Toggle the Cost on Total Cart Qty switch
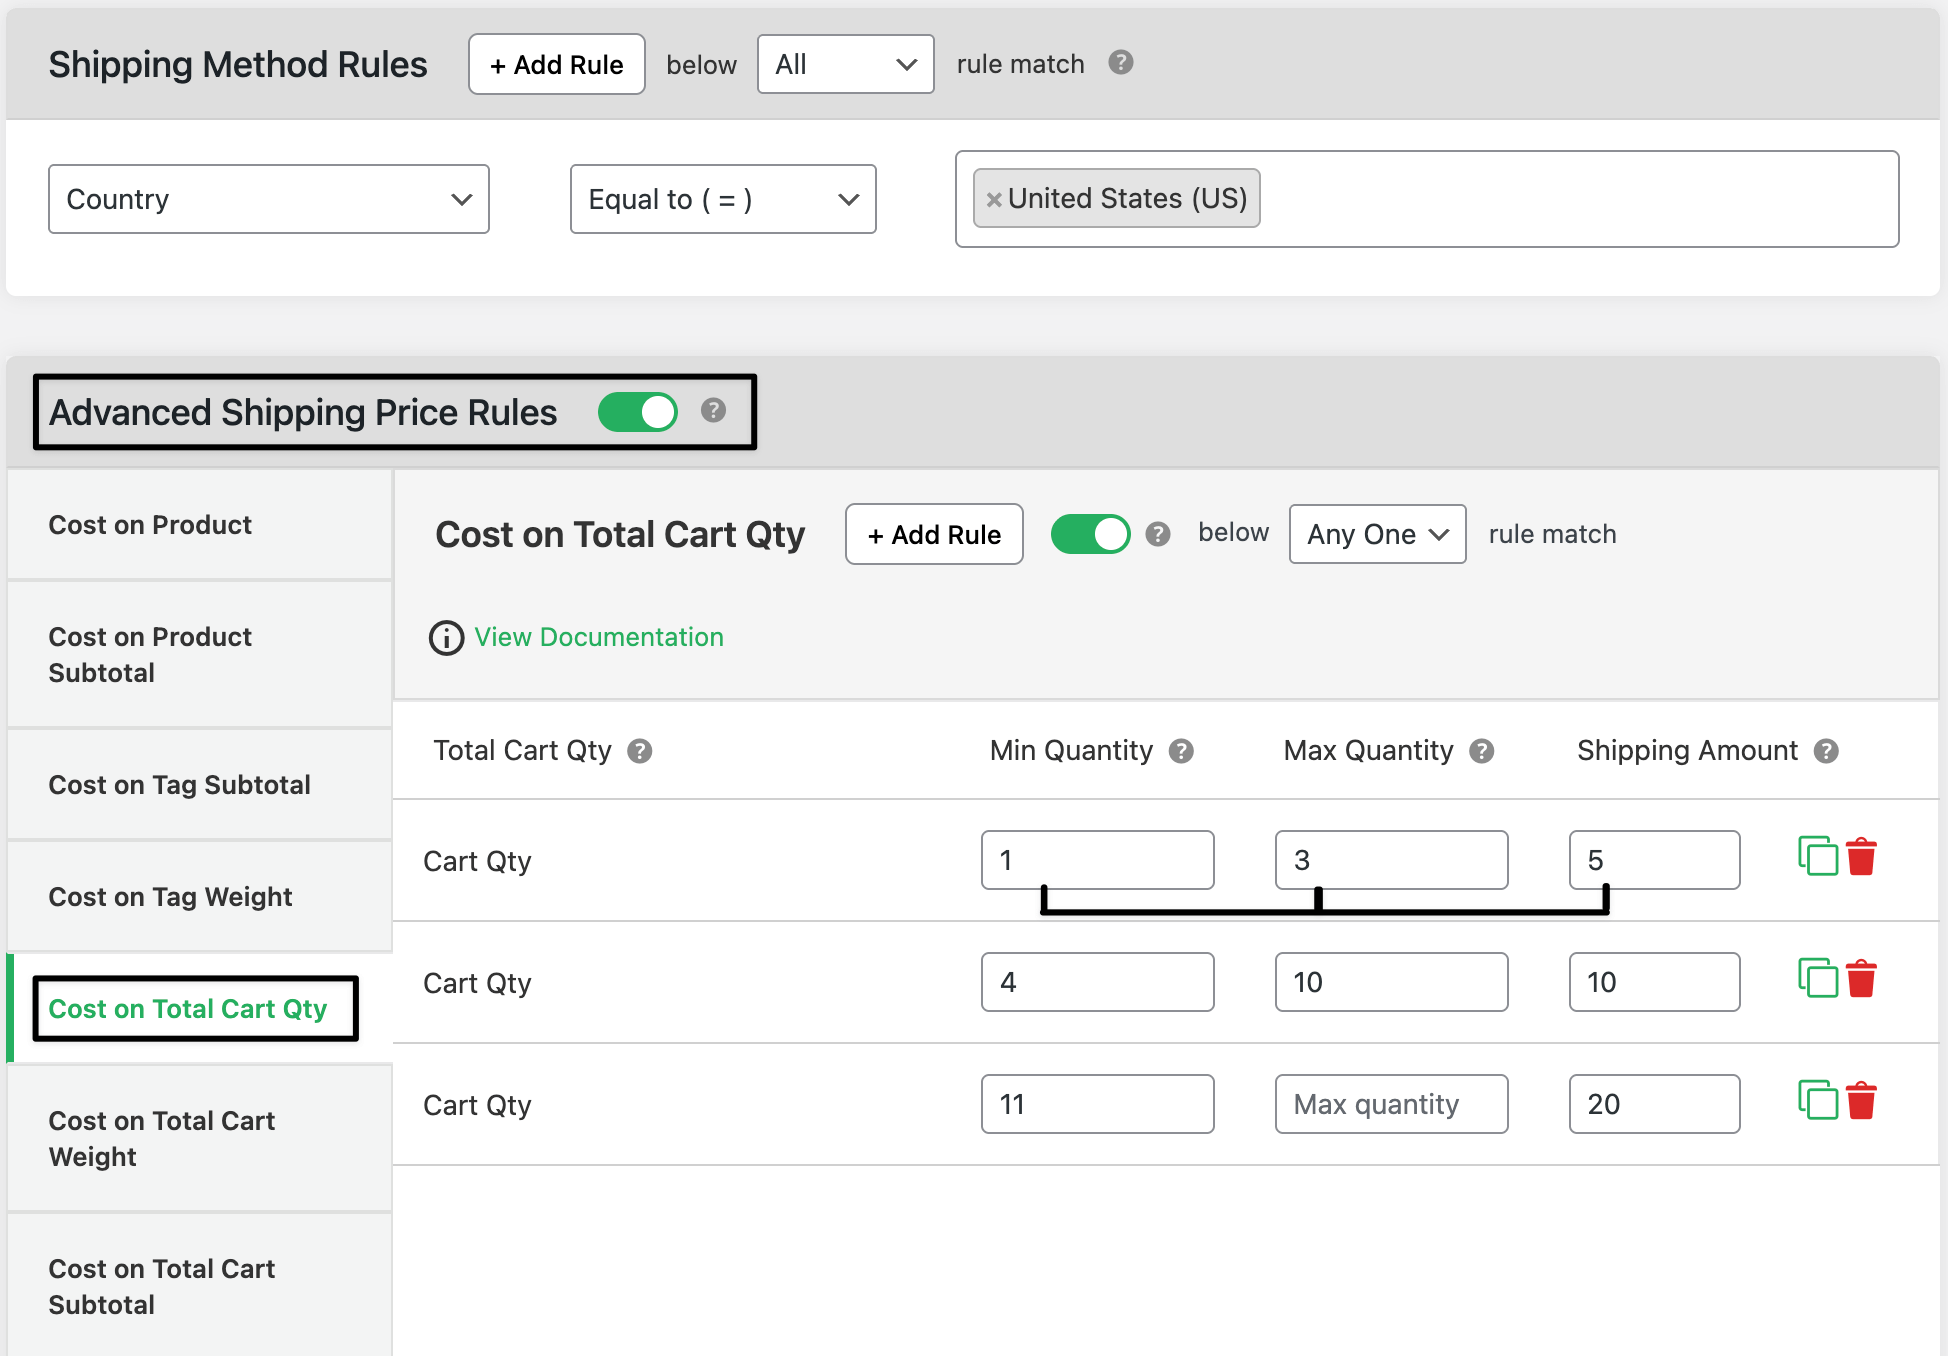Image resolution: width=1948 pixels, height=1356 pixels. pyautogui.click(x=1090, y=534)
